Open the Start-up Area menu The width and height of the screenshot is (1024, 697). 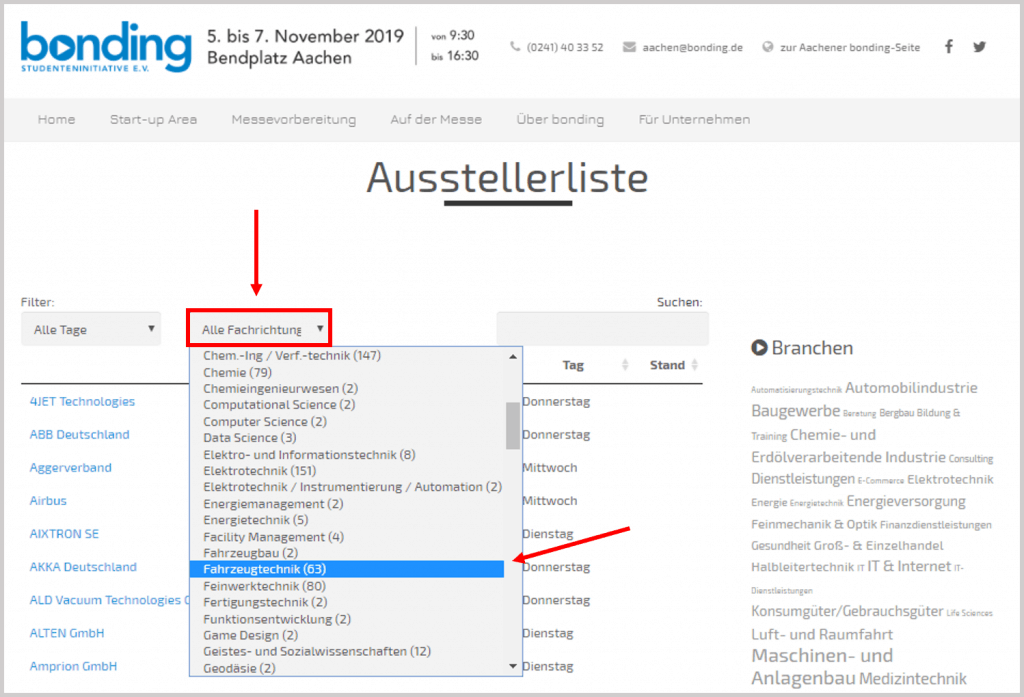pos(153,120)
